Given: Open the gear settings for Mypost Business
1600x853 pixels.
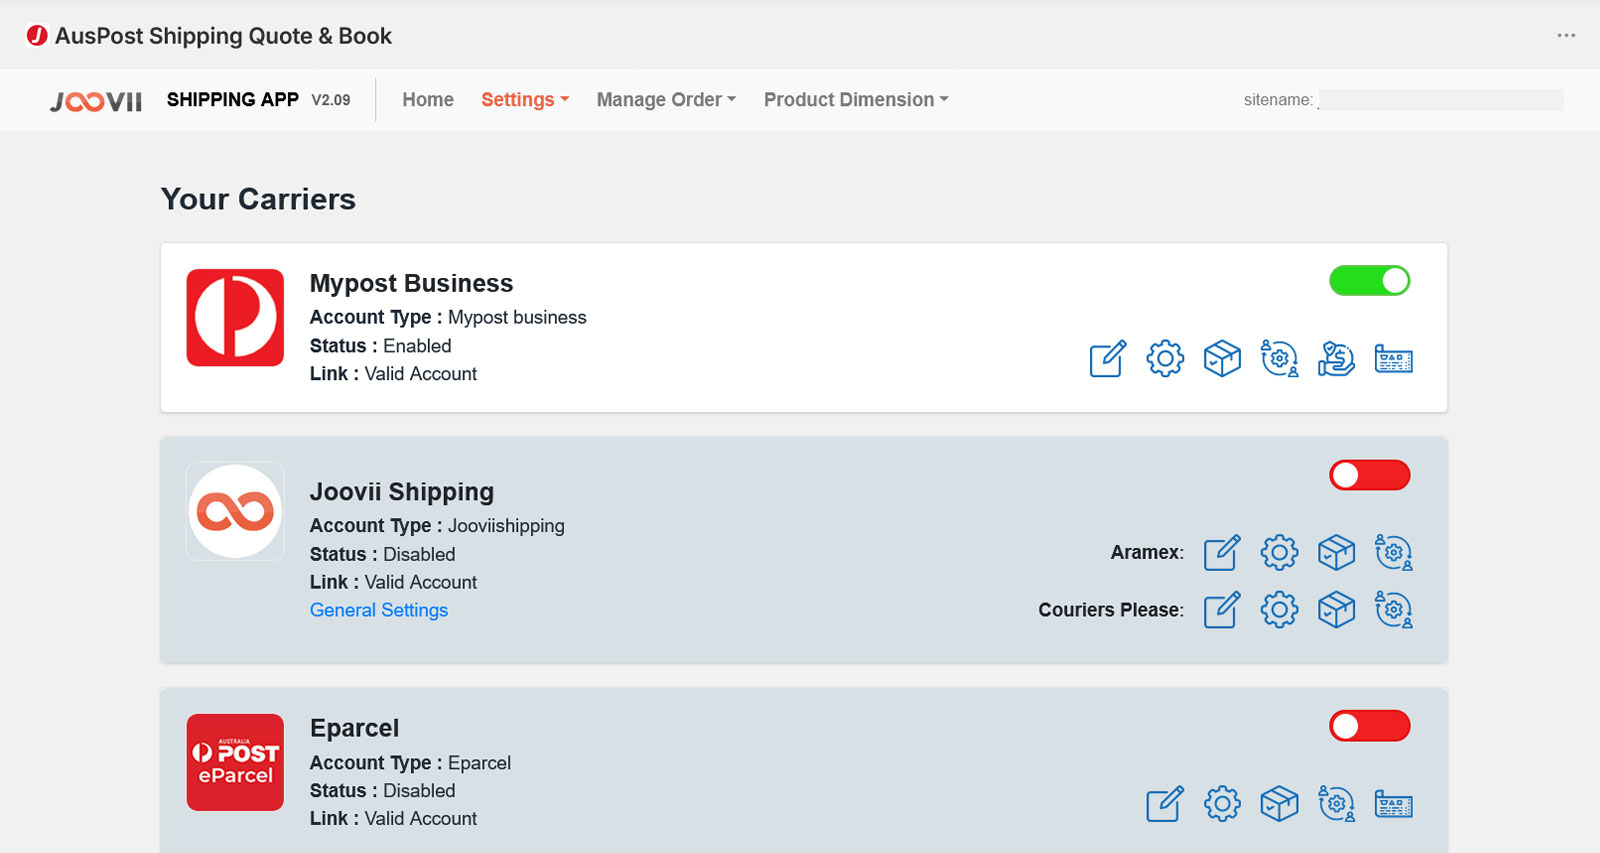Looking at the screenshot, I should tap(1165, 359).
